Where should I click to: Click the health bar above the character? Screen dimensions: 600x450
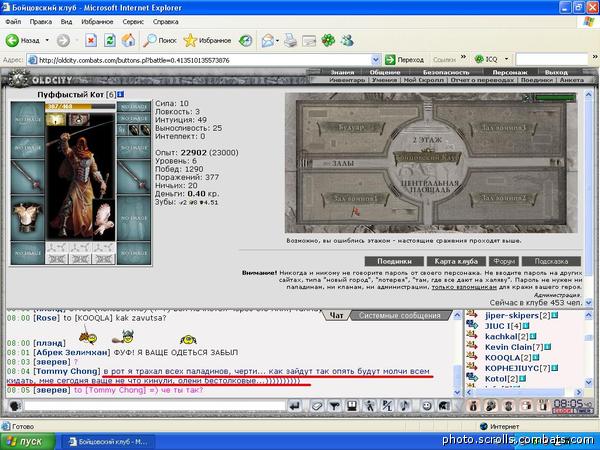(x=80, y=106)
